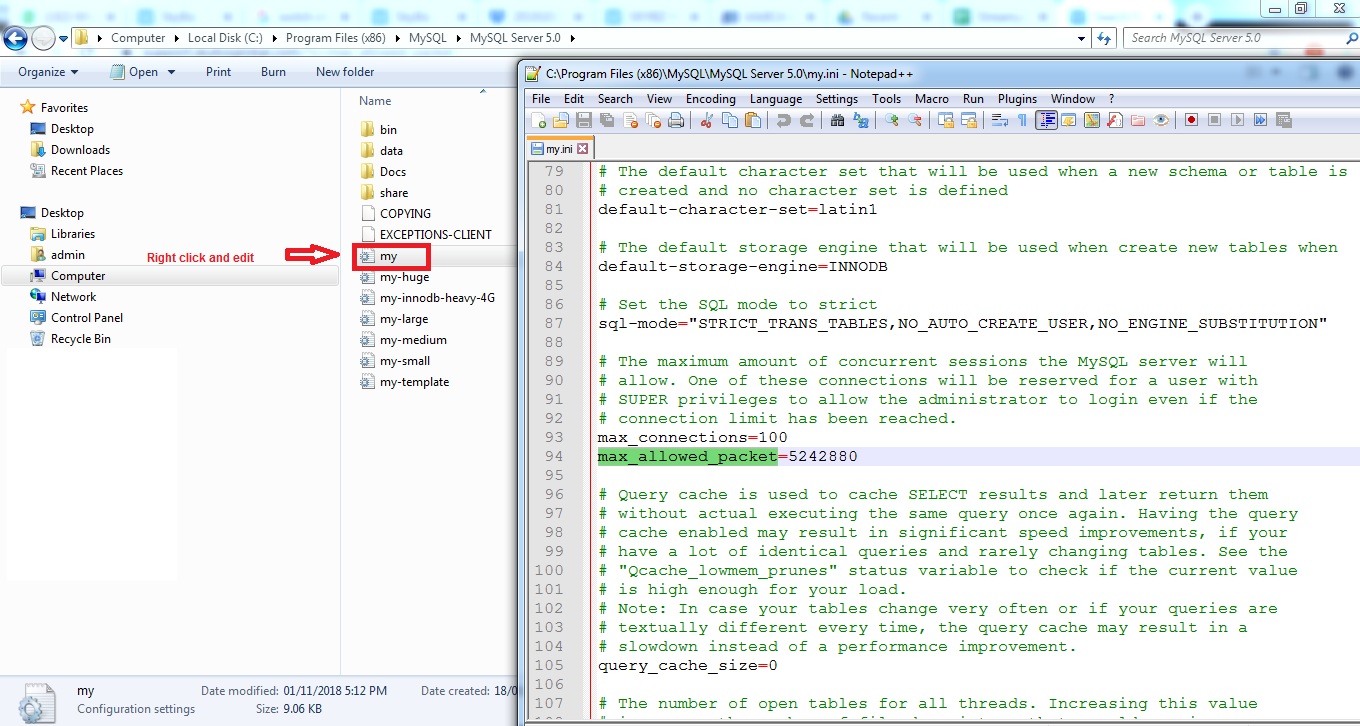
Task: Click the Print icon in Notepad++ toolbar
Action: tap(676, 121)
